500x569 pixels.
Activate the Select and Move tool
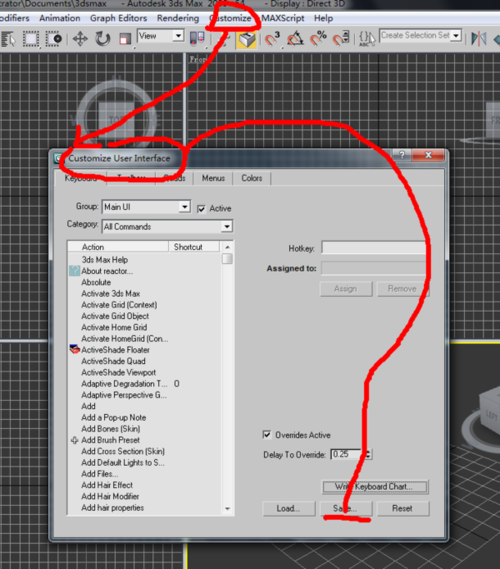point(80,39)
